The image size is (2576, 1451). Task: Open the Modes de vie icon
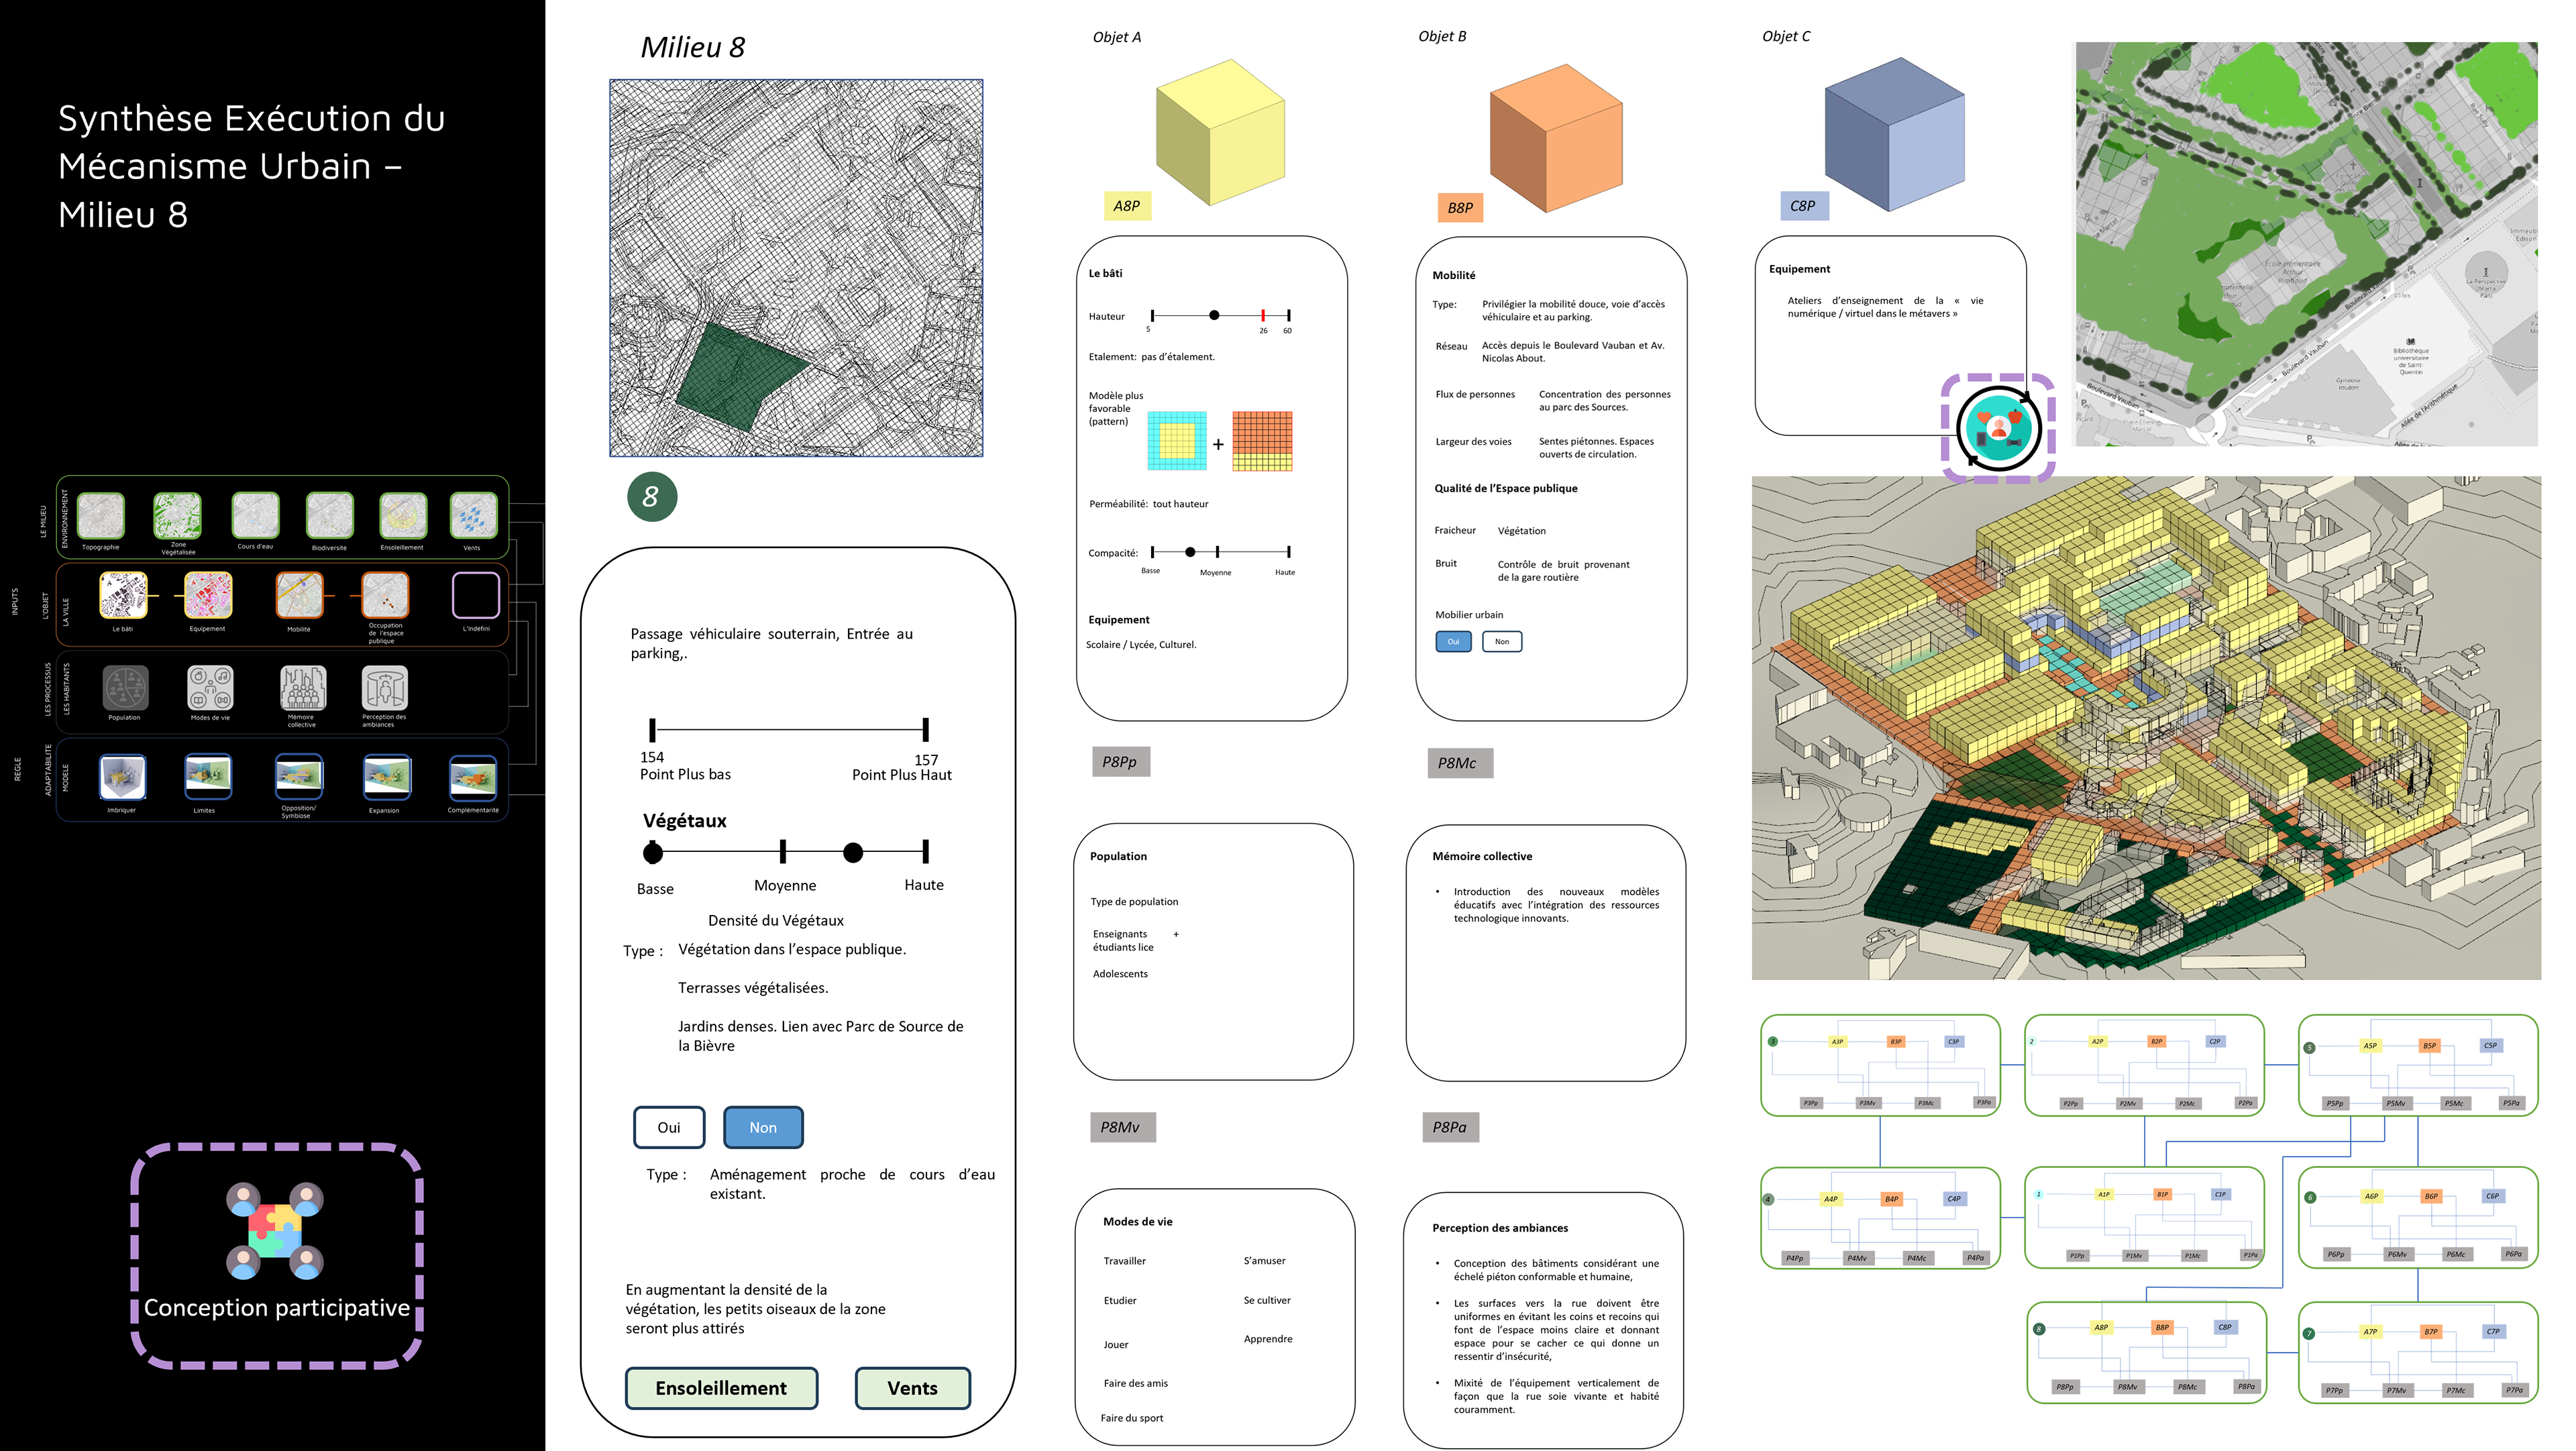tap(210, 688)
